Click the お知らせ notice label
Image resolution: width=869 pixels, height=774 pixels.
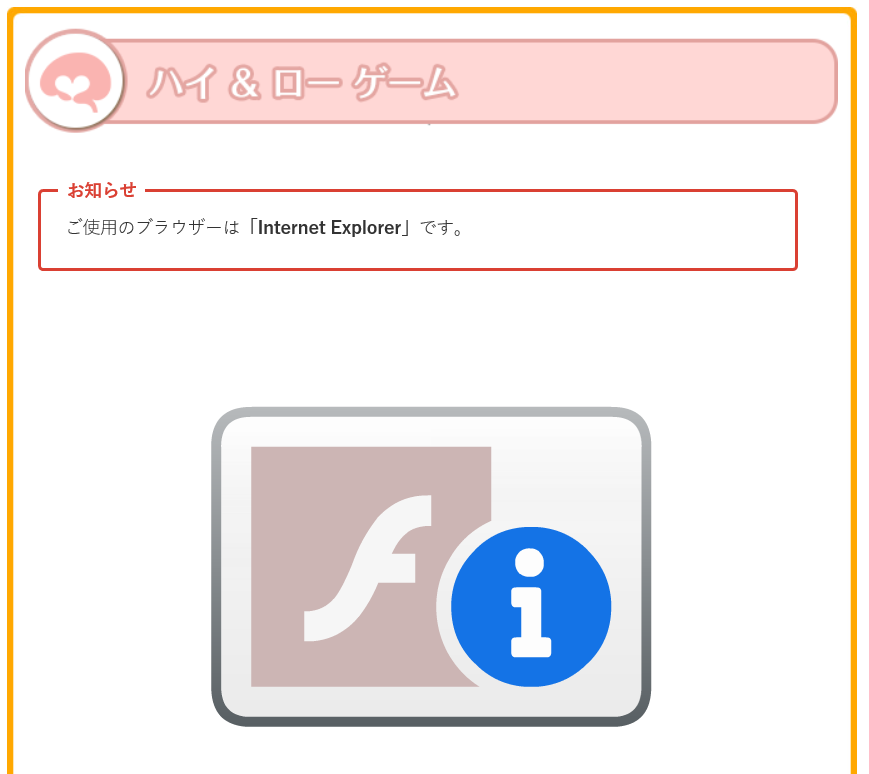click(x=102, y=190)
